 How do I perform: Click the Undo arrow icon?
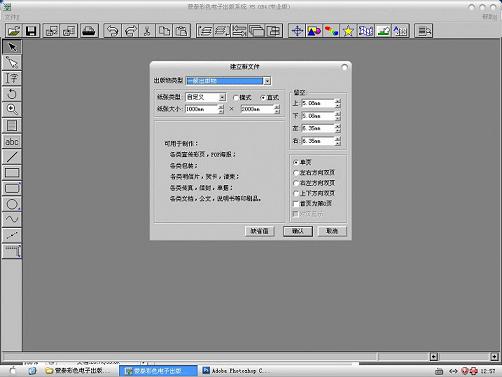[113, 31]
